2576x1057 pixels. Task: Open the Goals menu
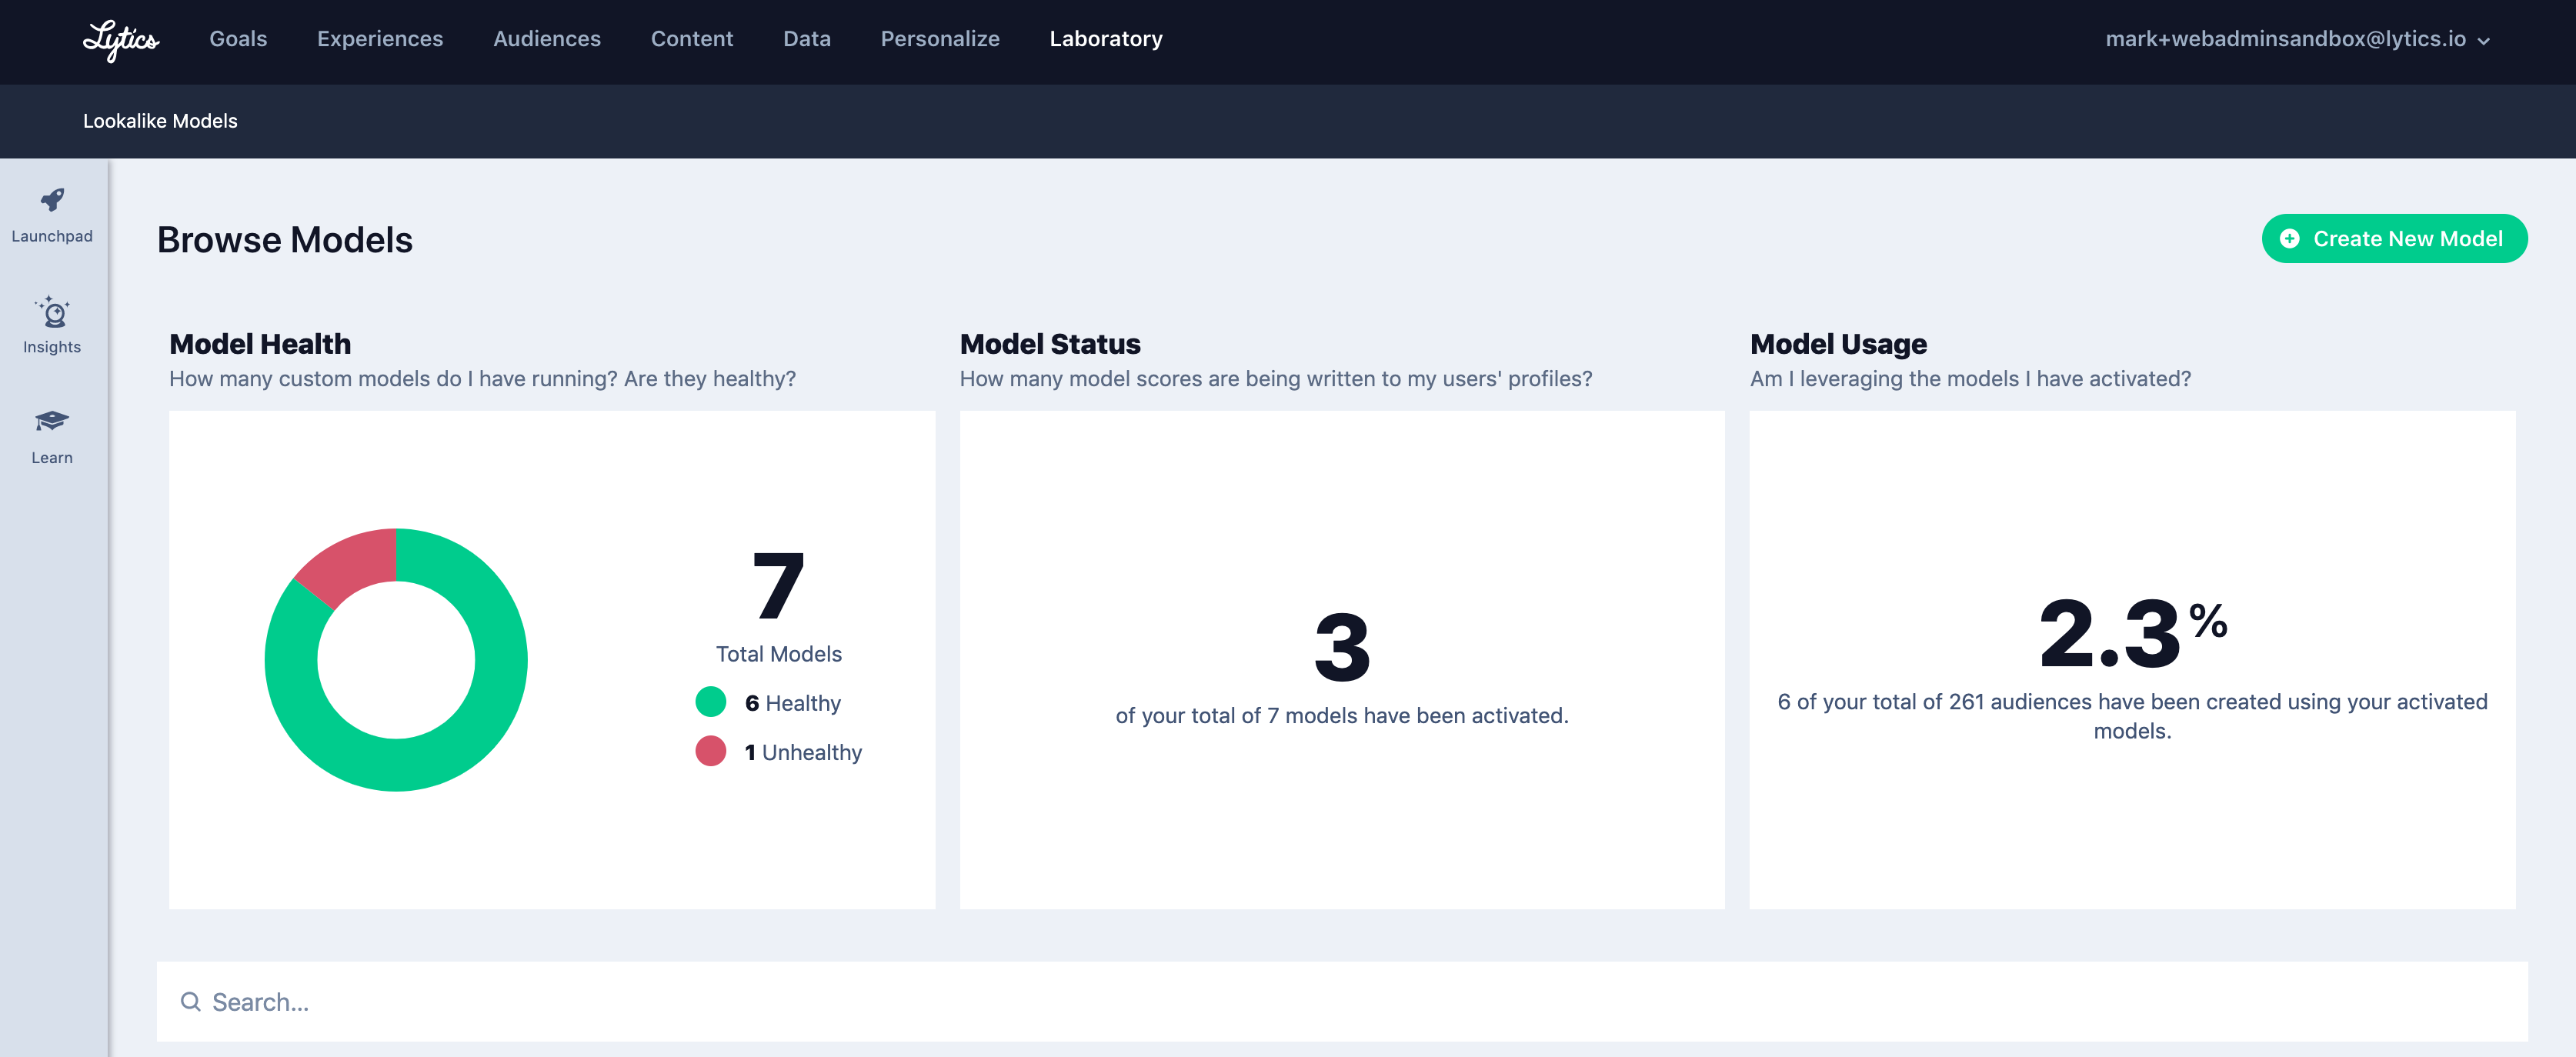pos(238,39)
